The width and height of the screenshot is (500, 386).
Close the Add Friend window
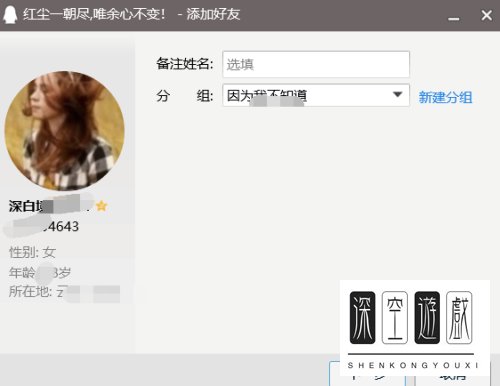(x=487, y=15)
